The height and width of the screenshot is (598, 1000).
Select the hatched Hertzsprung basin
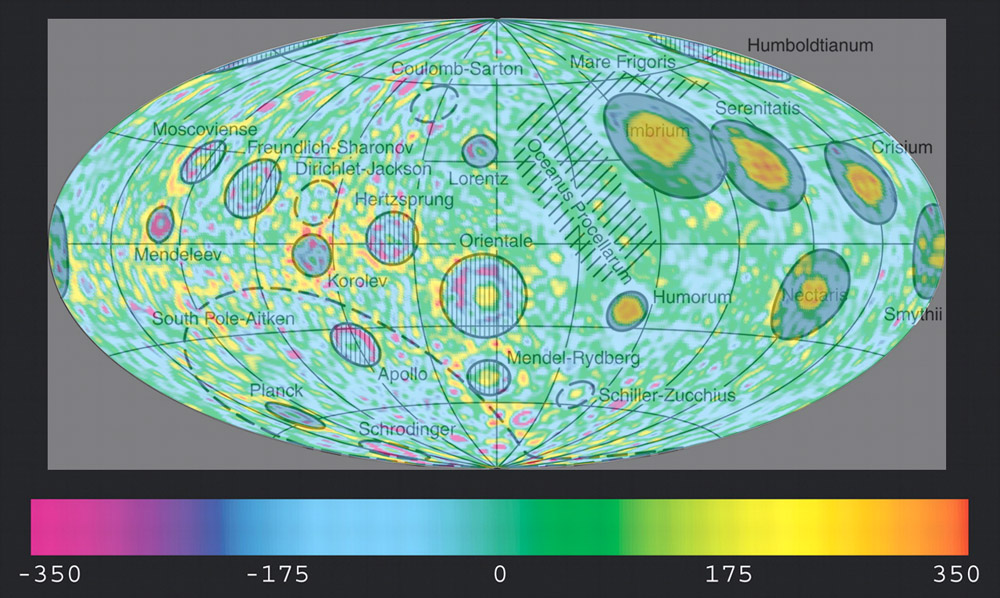pyautogui.click(x=388, y=238)
